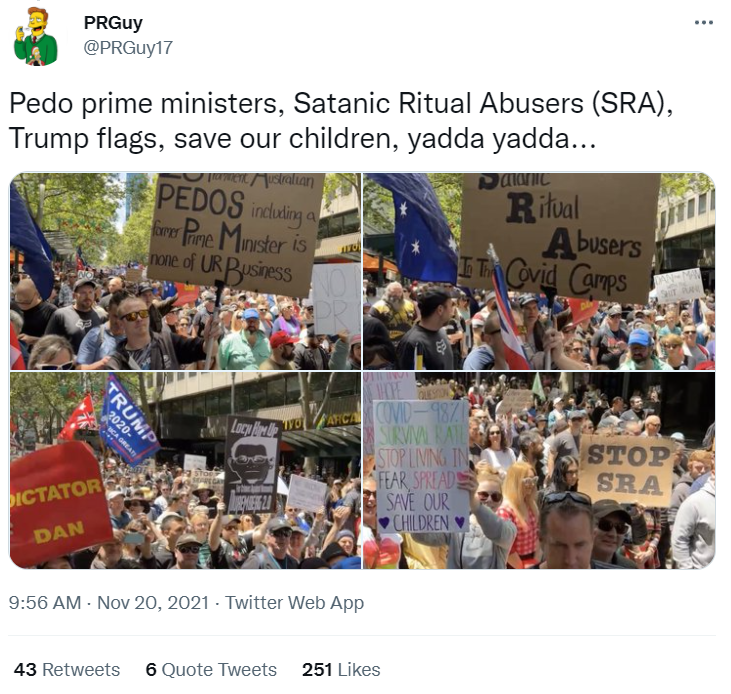Click the @PRGuy17 handle
Viewport: 731px width, 694px height.
(128, 48)
